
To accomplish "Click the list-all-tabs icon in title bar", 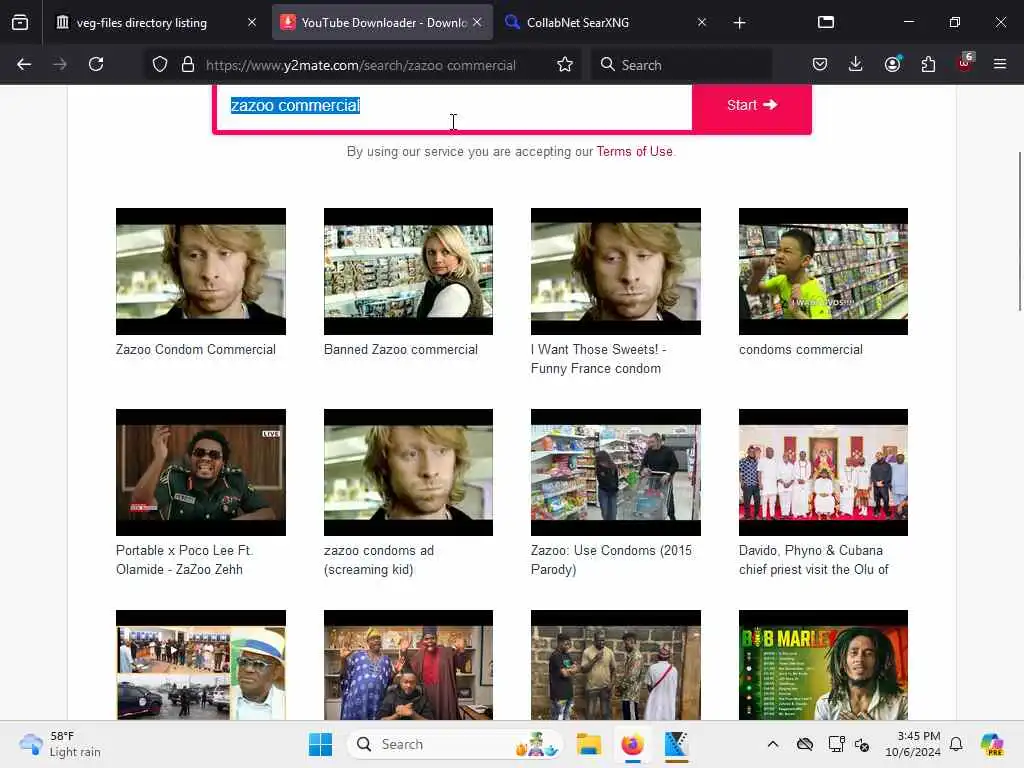I will tap(825, 22).
